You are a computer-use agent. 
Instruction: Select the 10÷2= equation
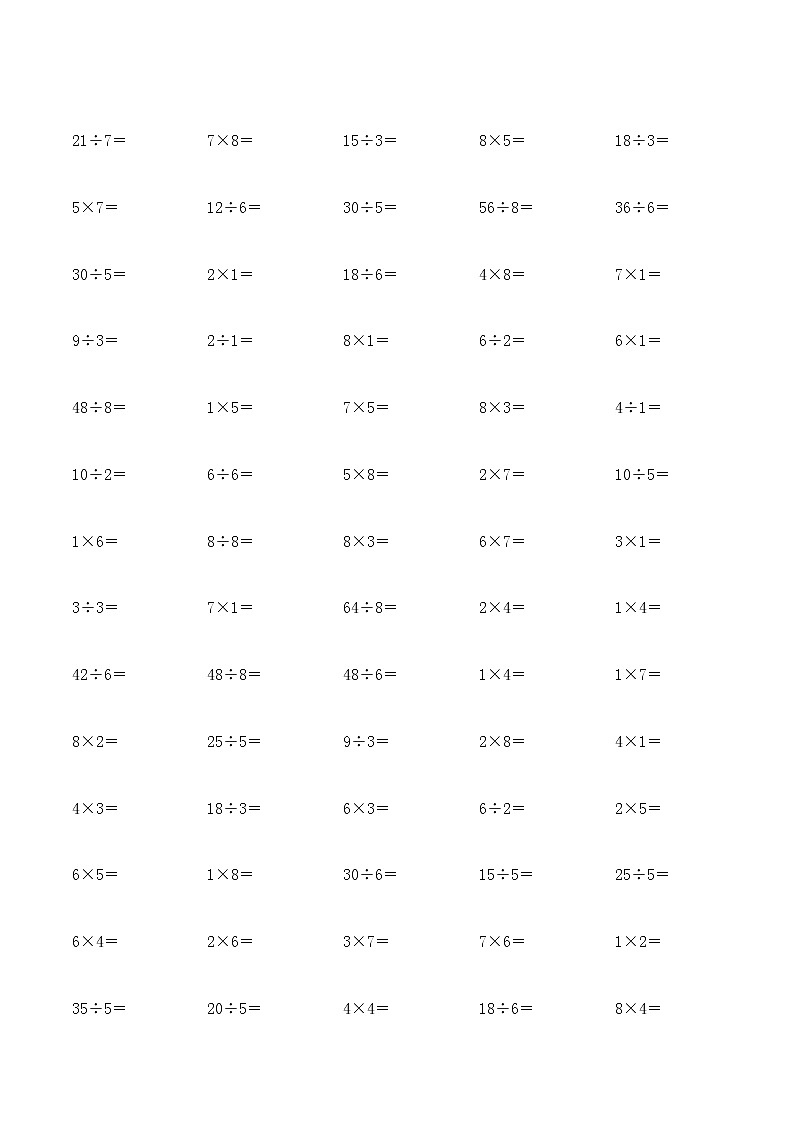[x=98, y=475]
